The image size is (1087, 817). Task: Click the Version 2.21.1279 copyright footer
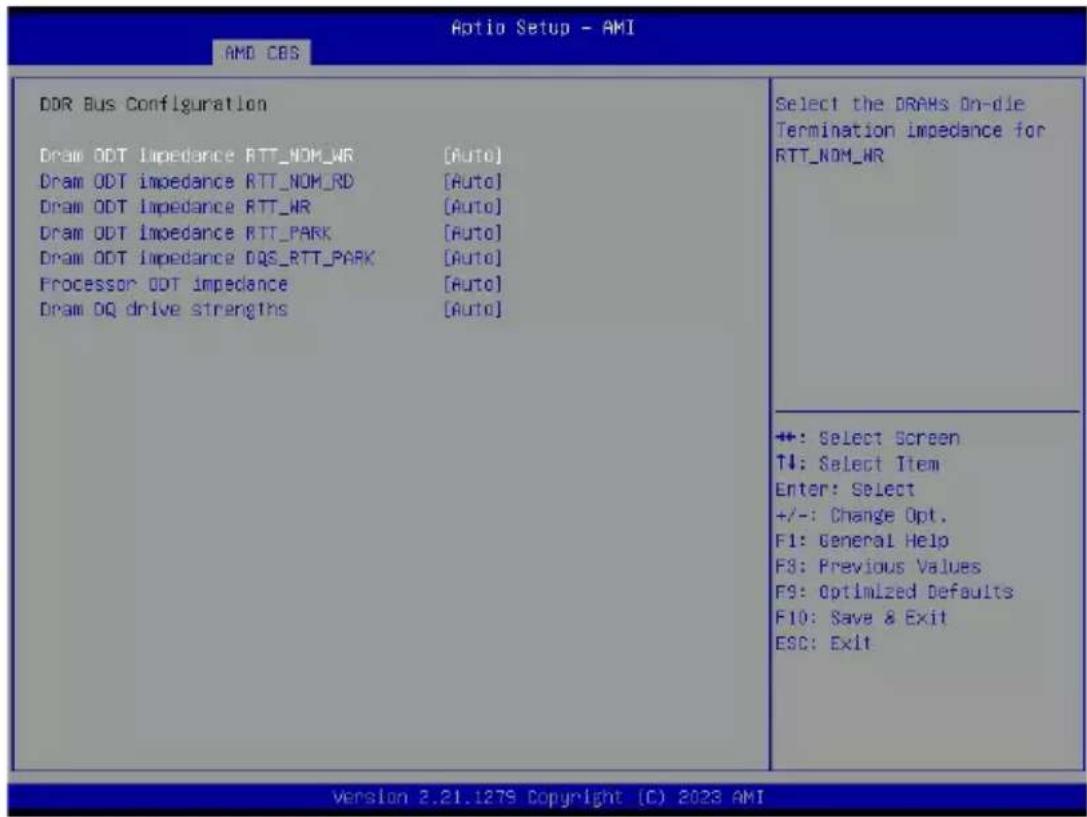[548, 797]
